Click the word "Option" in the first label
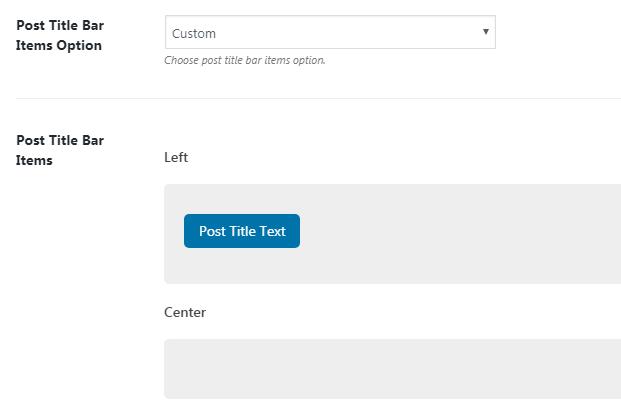The image size is (621, 407). coord(79,45)
